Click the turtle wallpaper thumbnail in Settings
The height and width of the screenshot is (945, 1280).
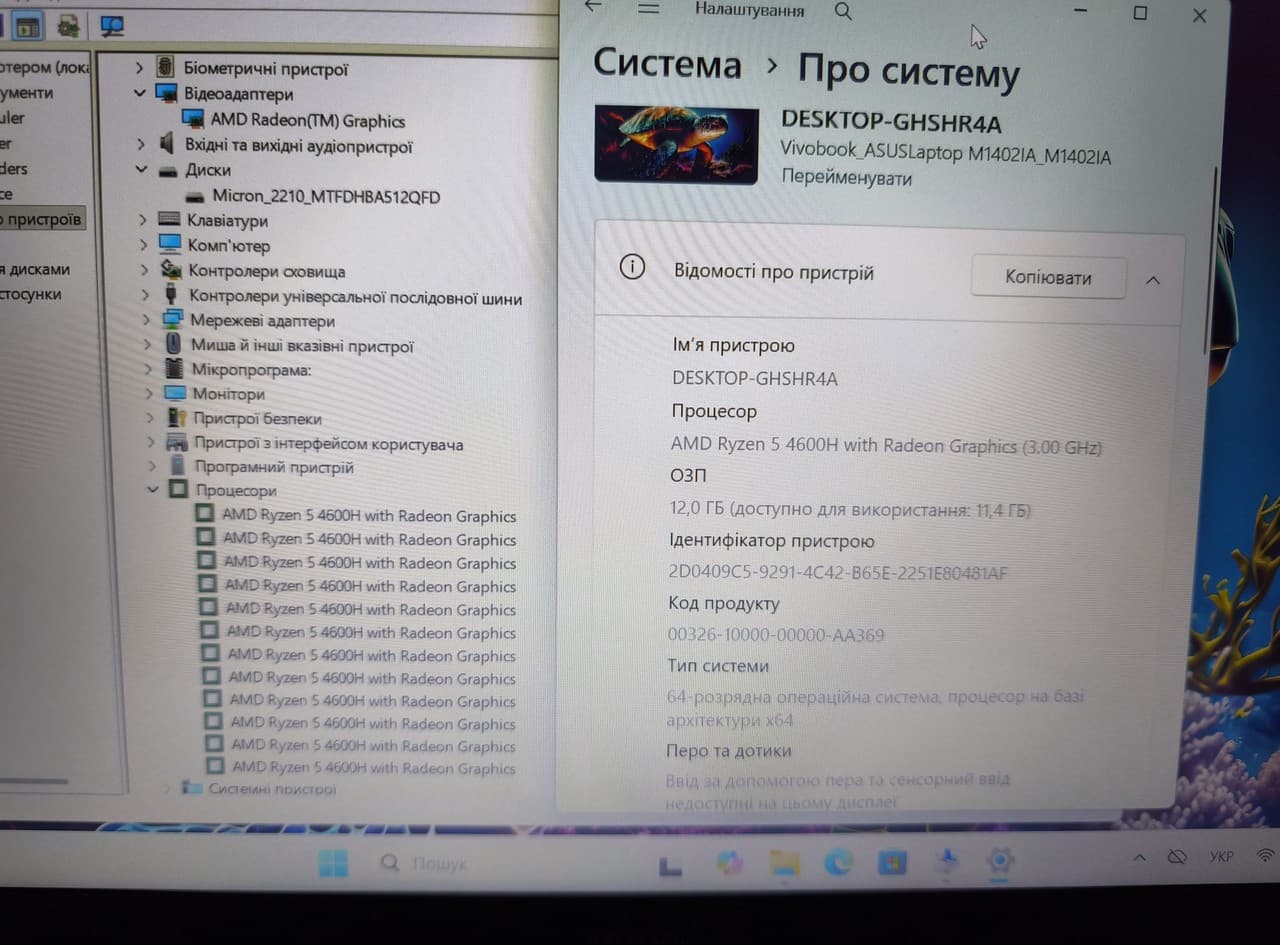click(676, 143)
